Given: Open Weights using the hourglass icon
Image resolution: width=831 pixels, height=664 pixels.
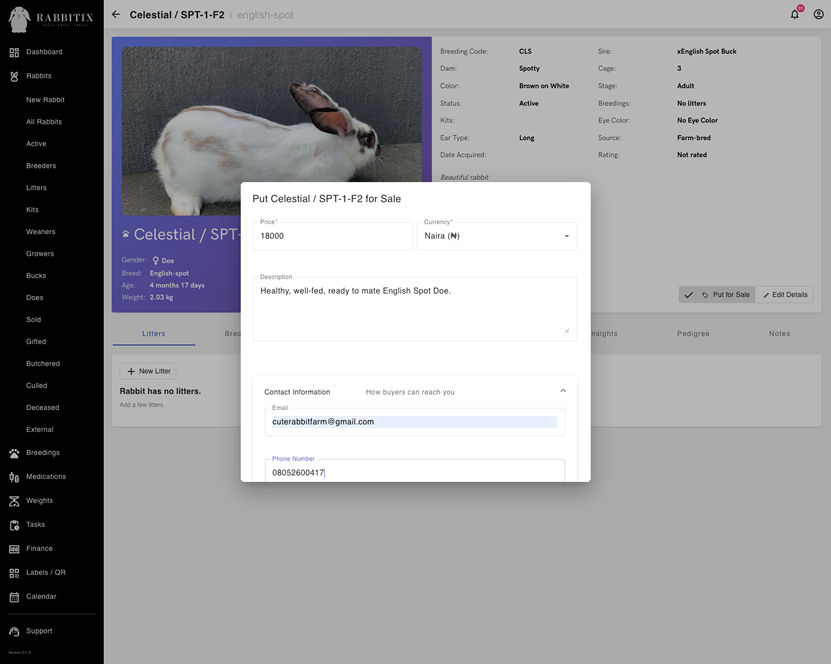Looking at the screenshot, I should 14,500.
